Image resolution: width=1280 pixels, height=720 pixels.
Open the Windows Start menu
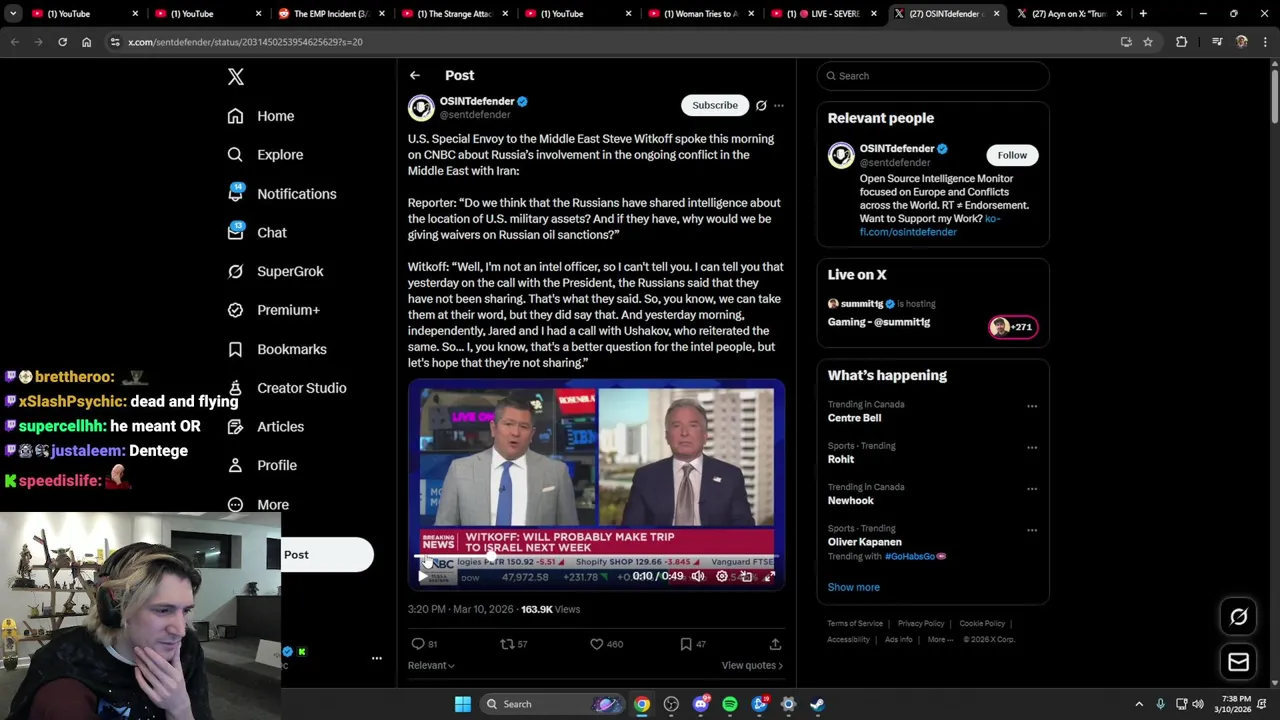coord(463,704)
